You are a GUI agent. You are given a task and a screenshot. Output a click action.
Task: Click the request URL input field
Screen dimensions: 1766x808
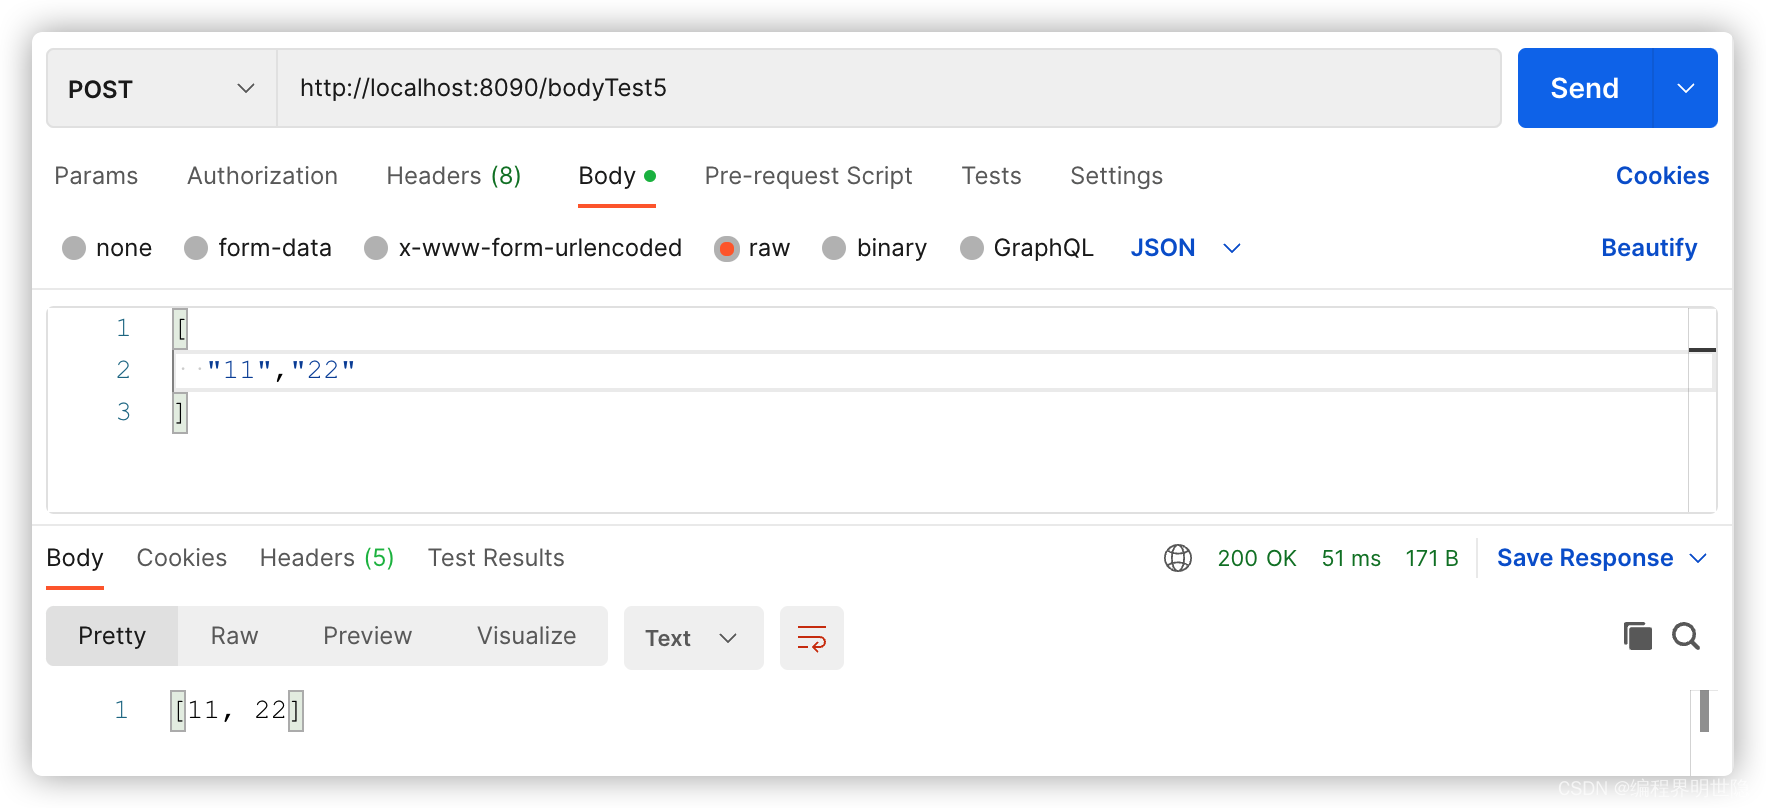pyautogui.click(x=888, y=89)
